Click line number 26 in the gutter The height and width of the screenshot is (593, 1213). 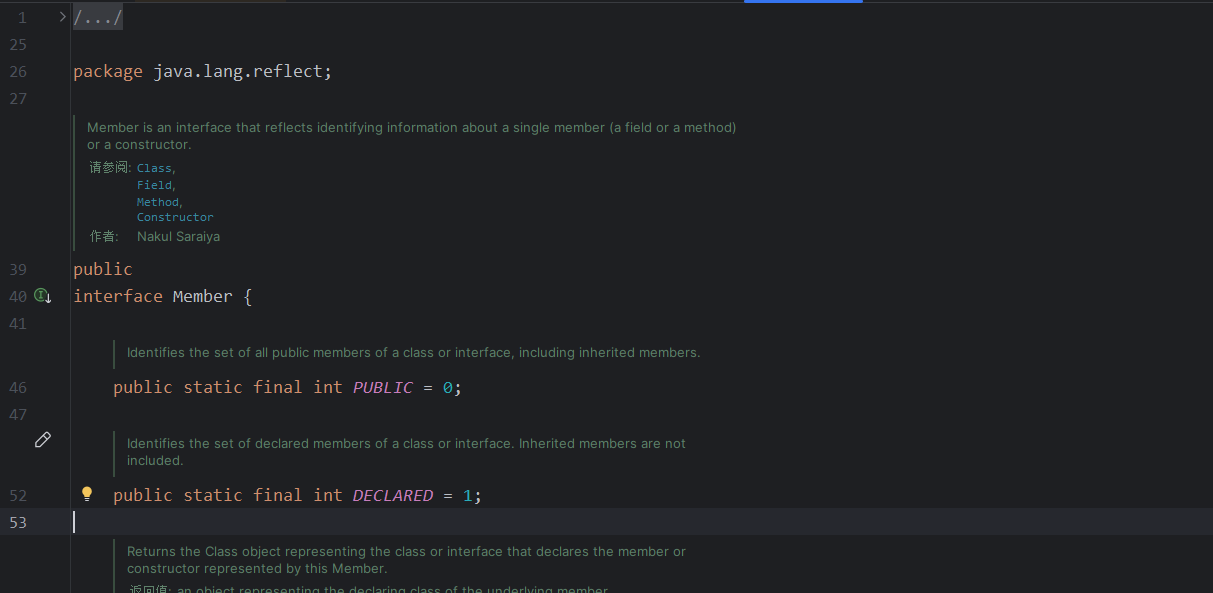(18, 72)
